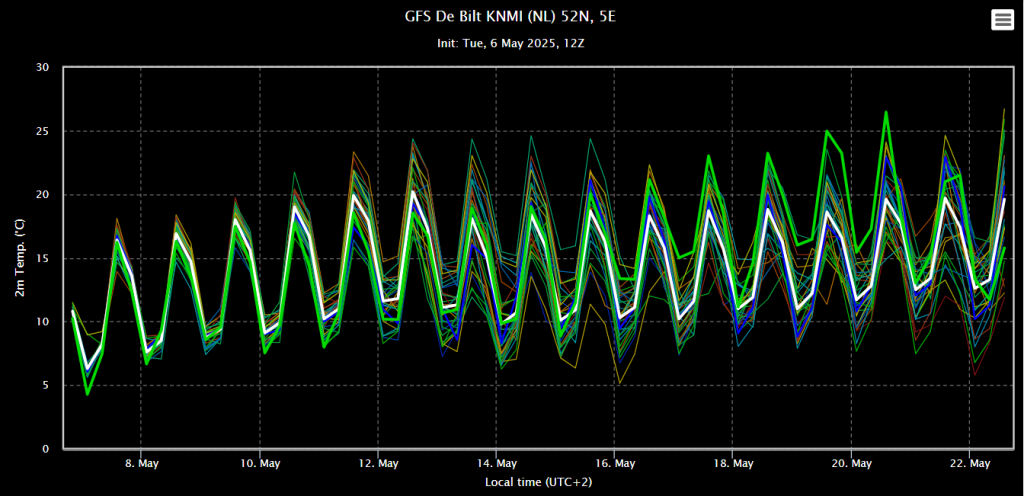Click the y-axis title '2m Temp. (°C)'
This screenshot has height=496, width=1024.
coord(20,257)
